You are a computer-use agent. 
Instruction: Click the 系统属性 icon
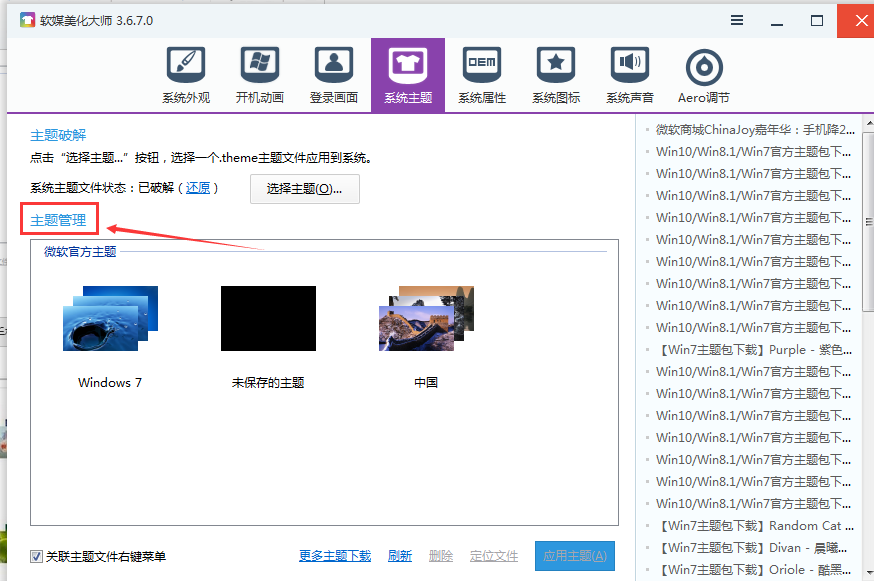click(x=481, y=73)
